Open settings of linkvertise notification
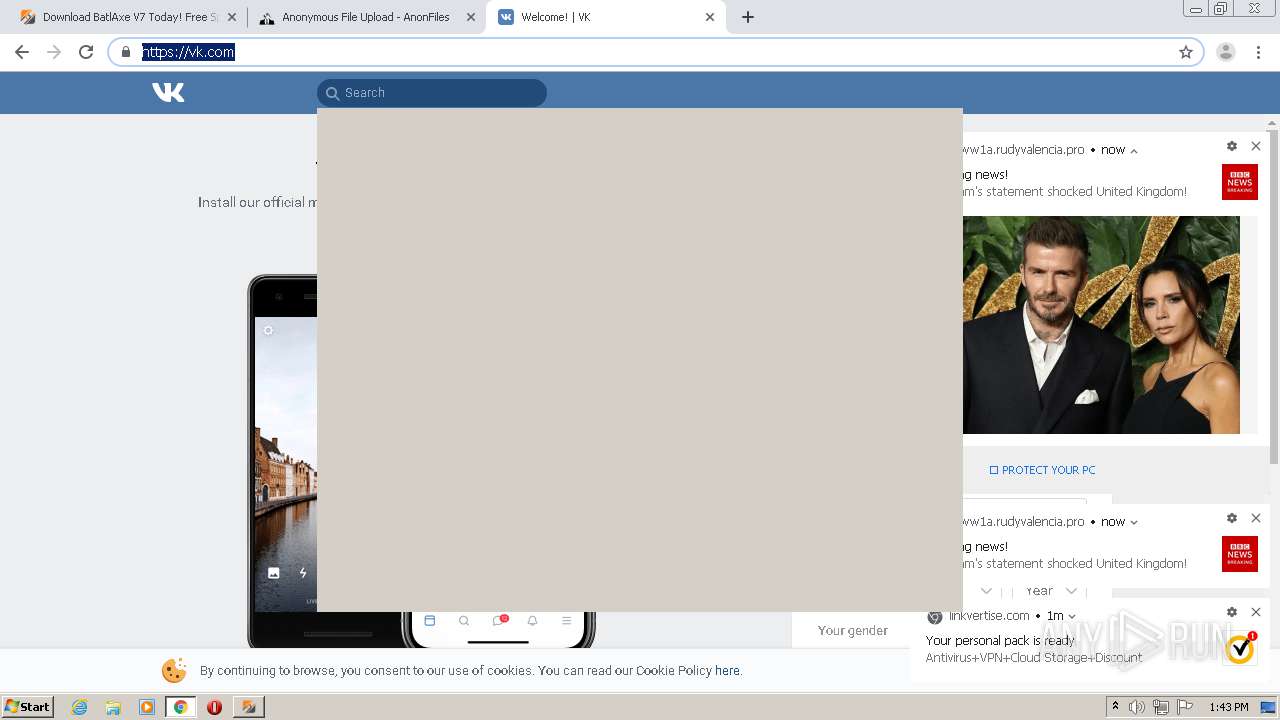This screenshot has width=1280, height=720. point(1232,612)
